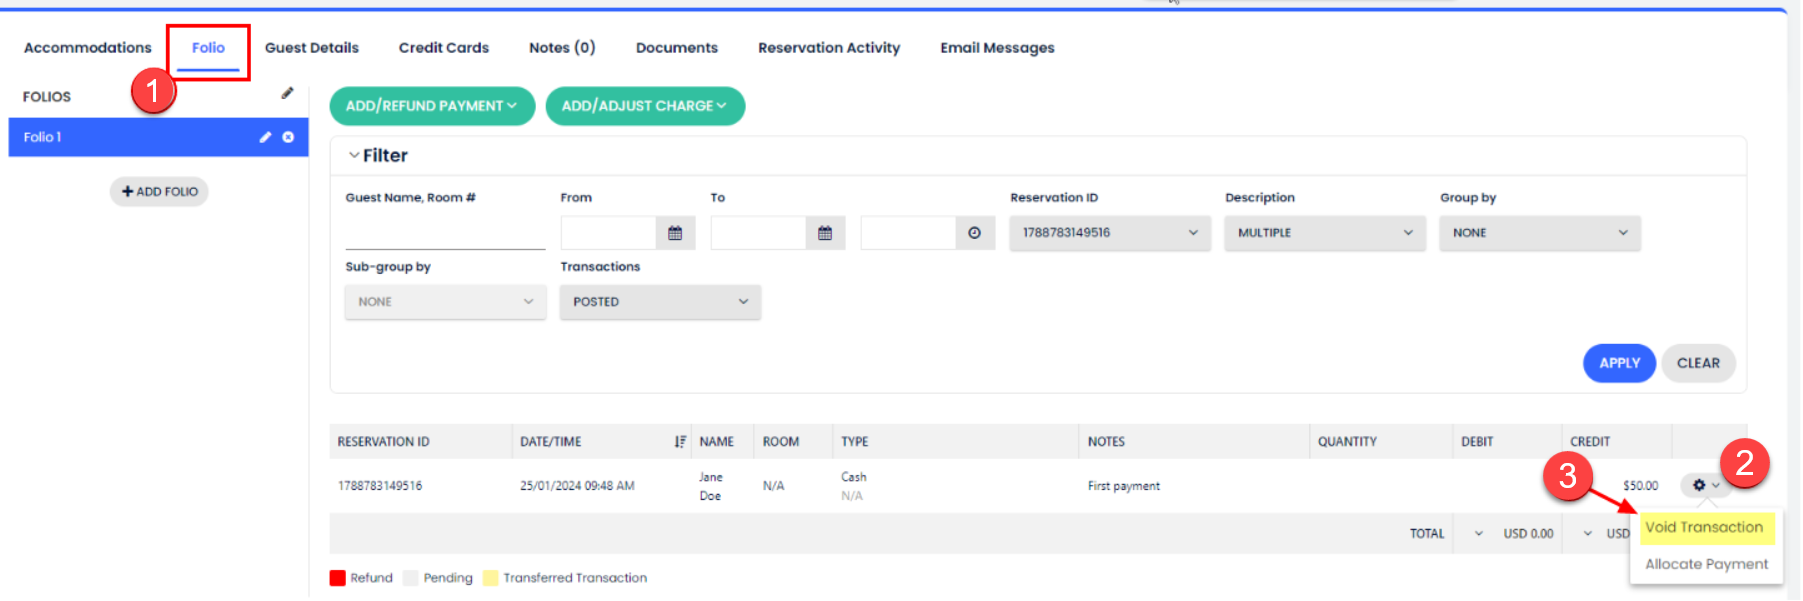
Task: Open the From date calendar picker
Action: [675, 233]
